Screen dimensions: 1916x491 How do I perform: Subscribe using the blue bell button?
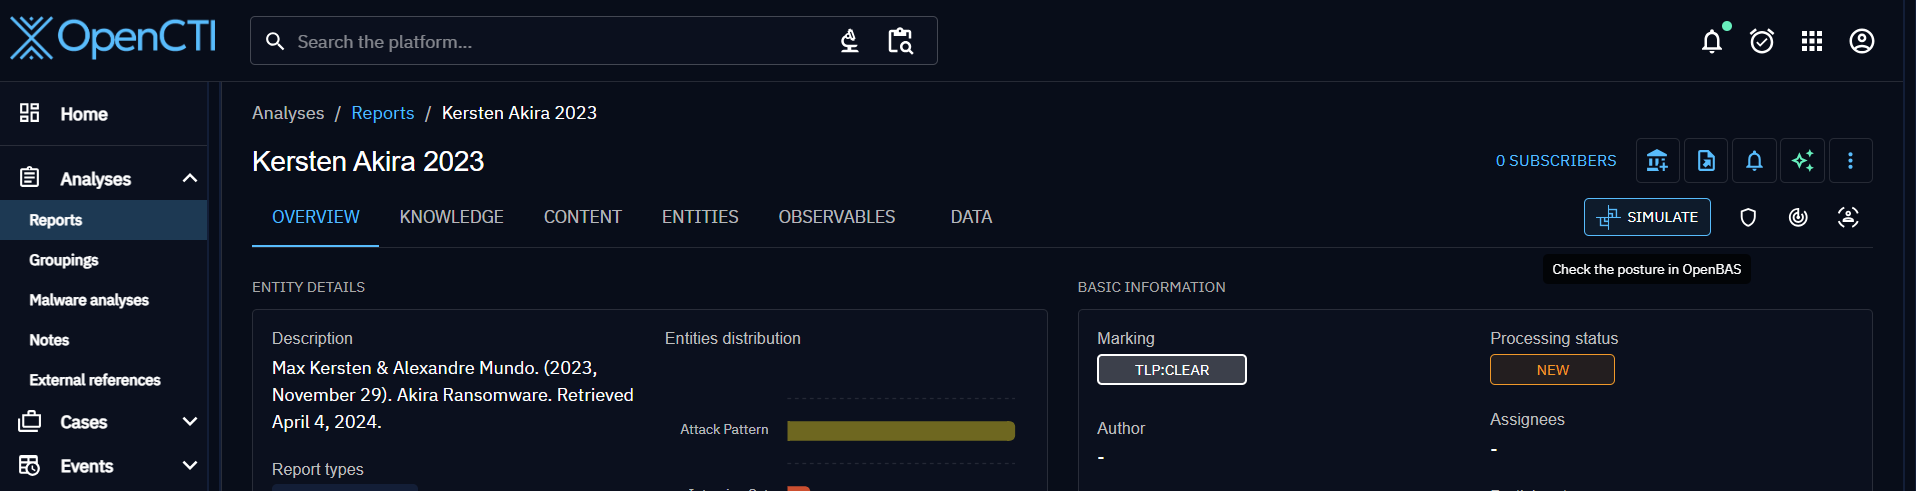1754,161
